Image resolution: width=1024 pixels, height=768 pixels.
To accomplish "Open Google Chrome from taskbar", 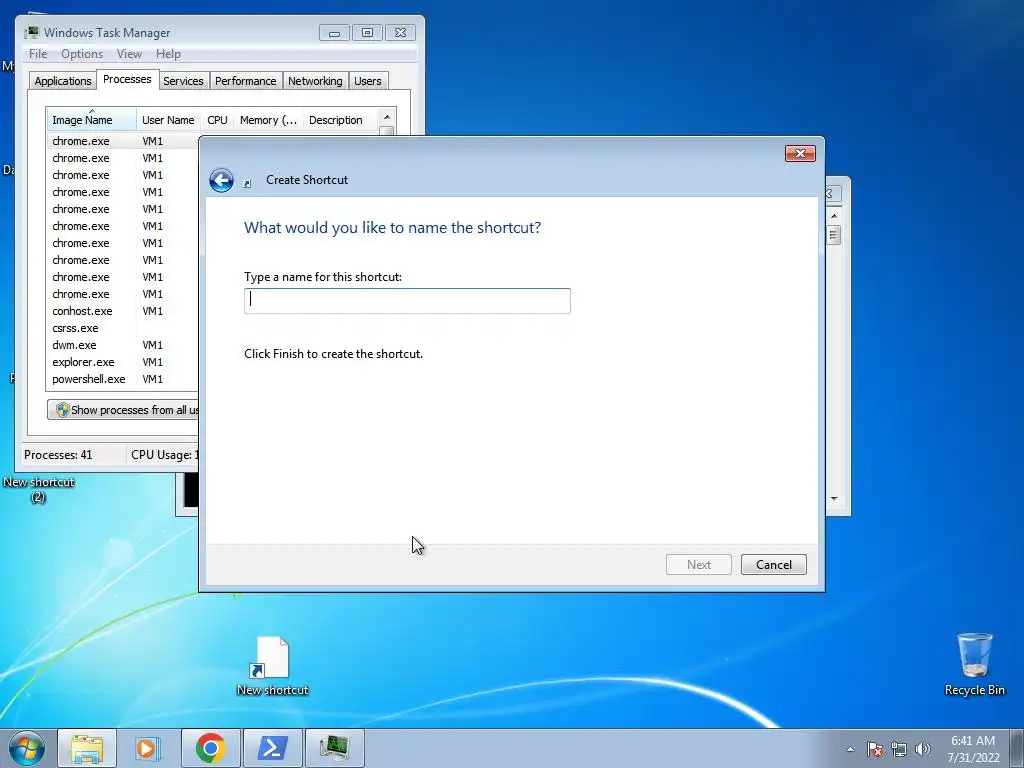I will pyautogui.click(x=210, y=748).
